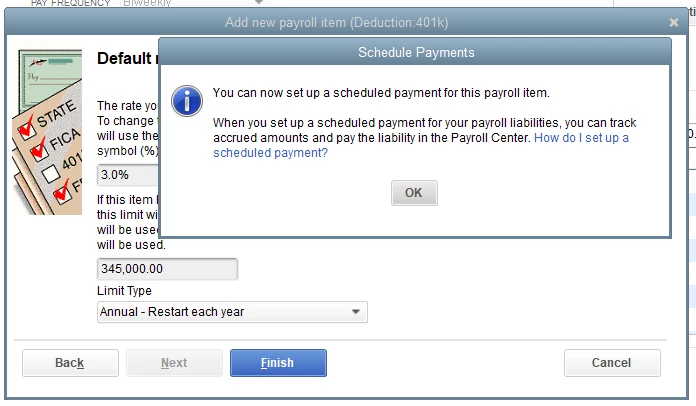Select the 345,000.00 limit field
Viewport: 696px width, 406px height.
coord(167,269)
